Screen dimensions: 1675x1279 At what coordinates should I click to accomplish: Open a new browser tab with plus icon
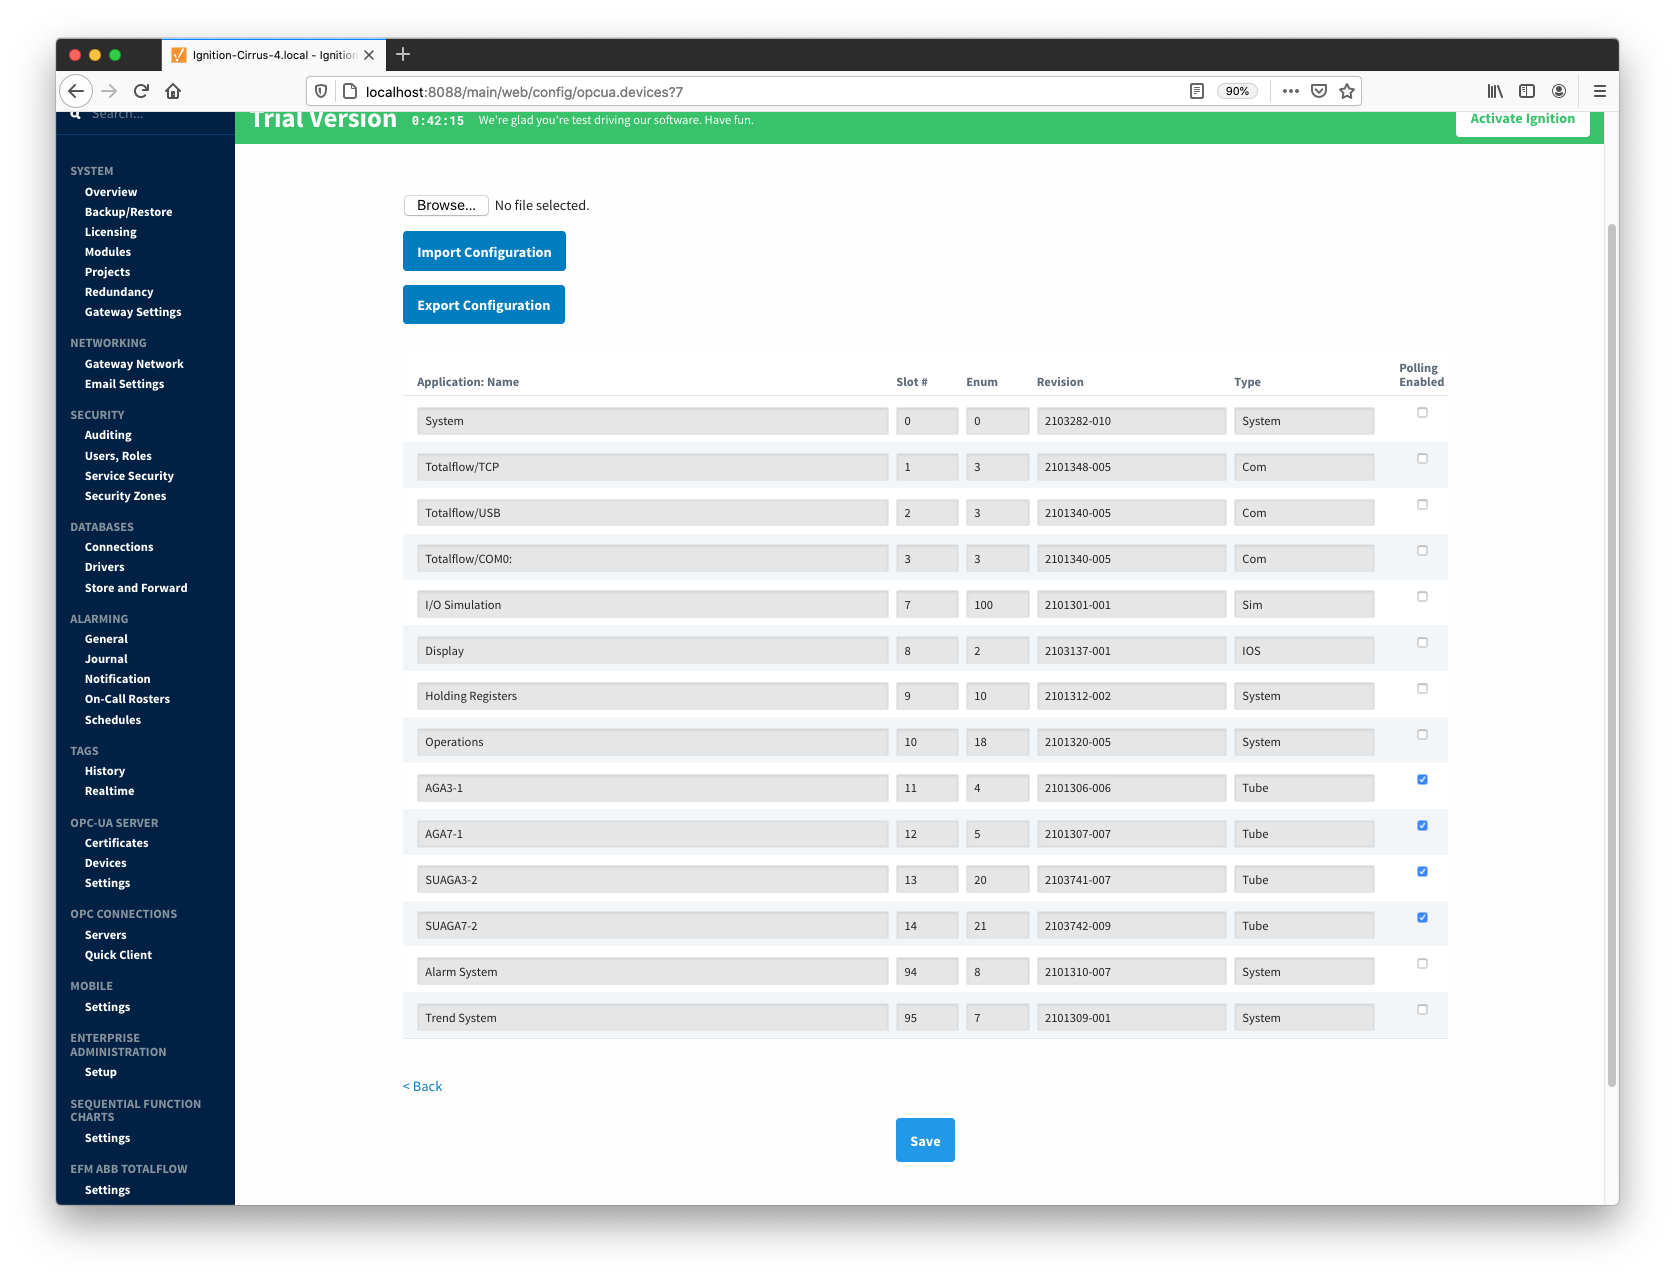(403, 54)
